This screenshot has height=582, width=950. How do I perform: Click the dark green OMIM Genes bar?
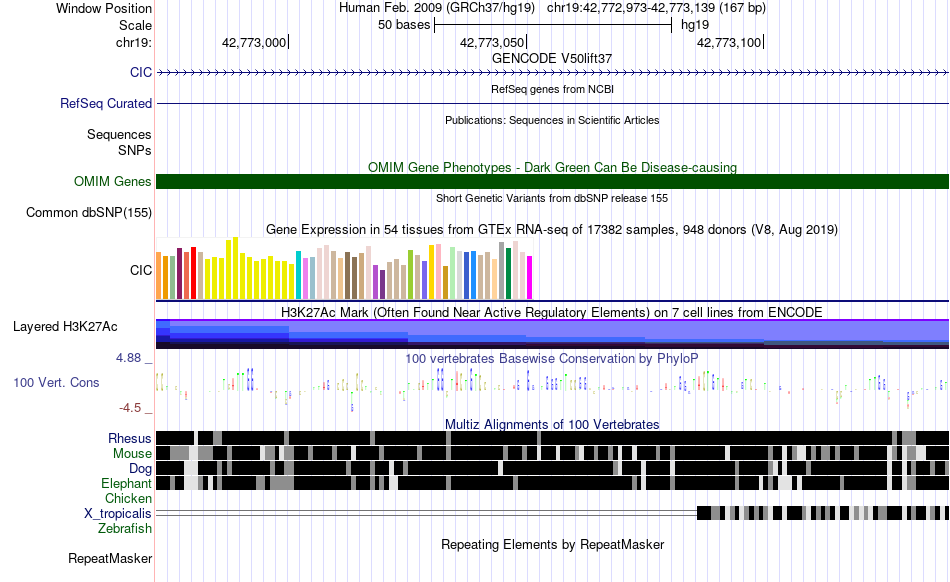coord(553,181)
